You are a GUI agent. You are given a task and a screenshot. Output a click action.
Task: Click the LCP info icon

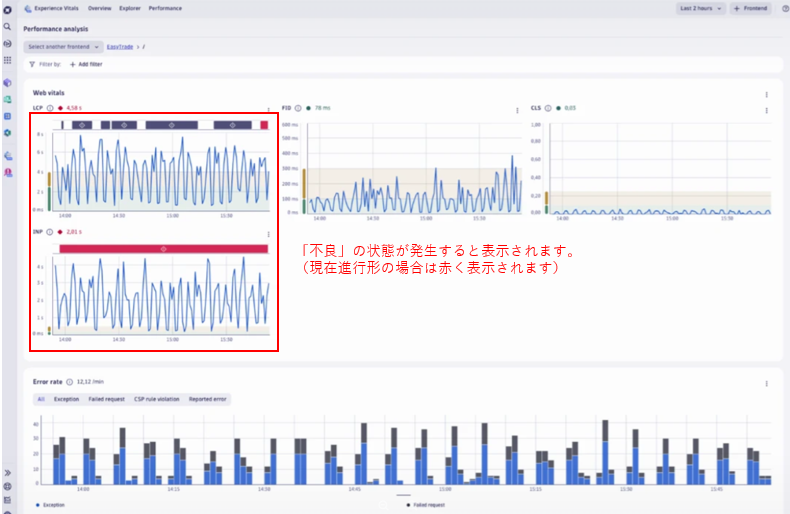tap(49, 108)
